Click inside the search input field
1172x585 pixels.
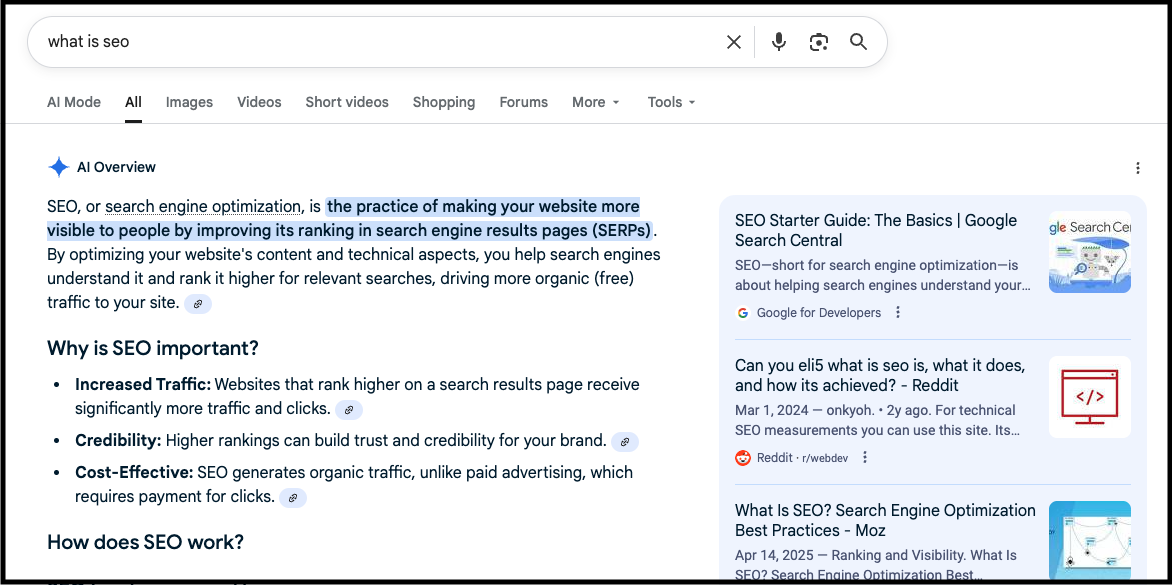tap(380, 42)
